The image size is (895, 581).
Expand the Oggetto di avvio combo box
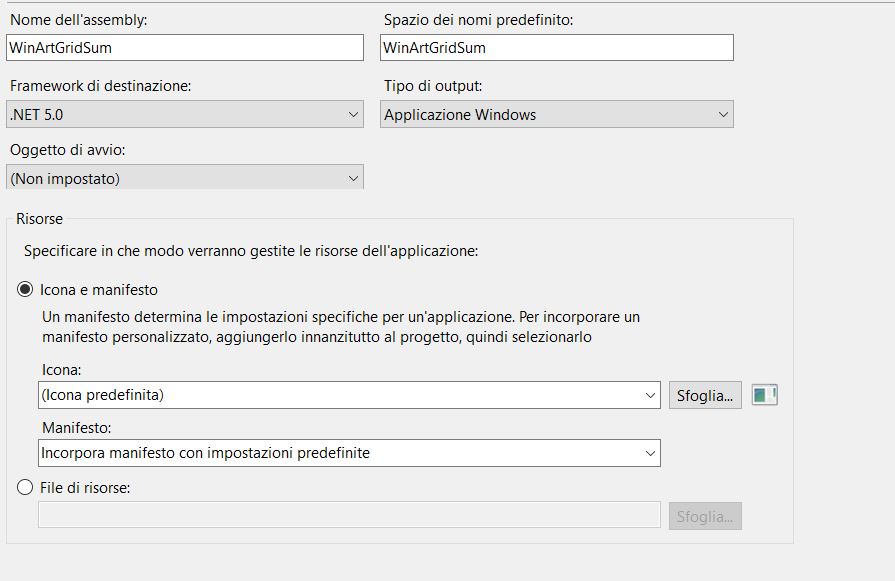click(185, 177)
